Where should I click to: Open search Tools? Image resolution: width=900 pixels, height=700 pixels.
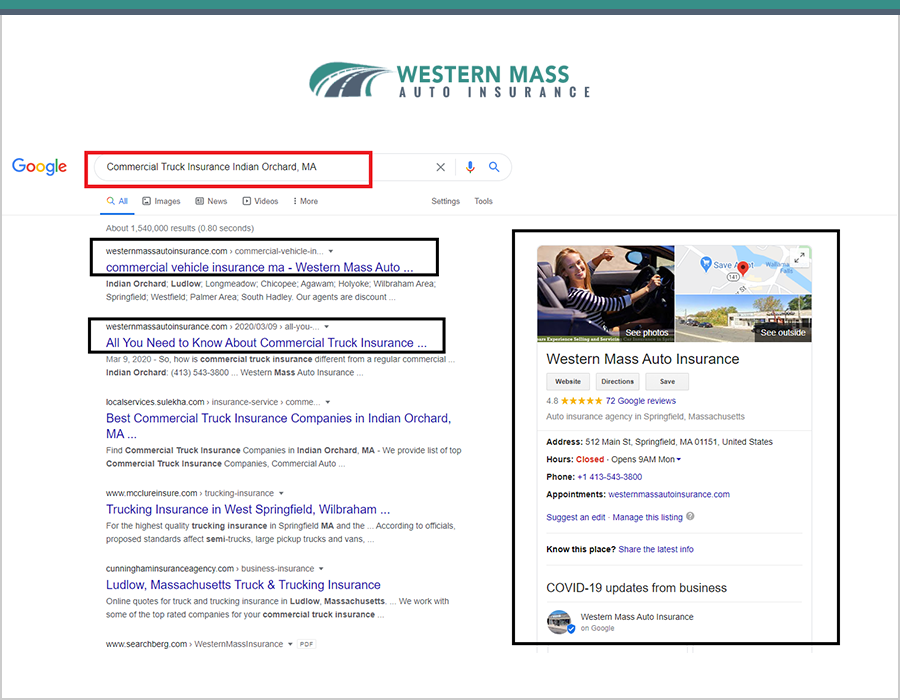point(483,201)
